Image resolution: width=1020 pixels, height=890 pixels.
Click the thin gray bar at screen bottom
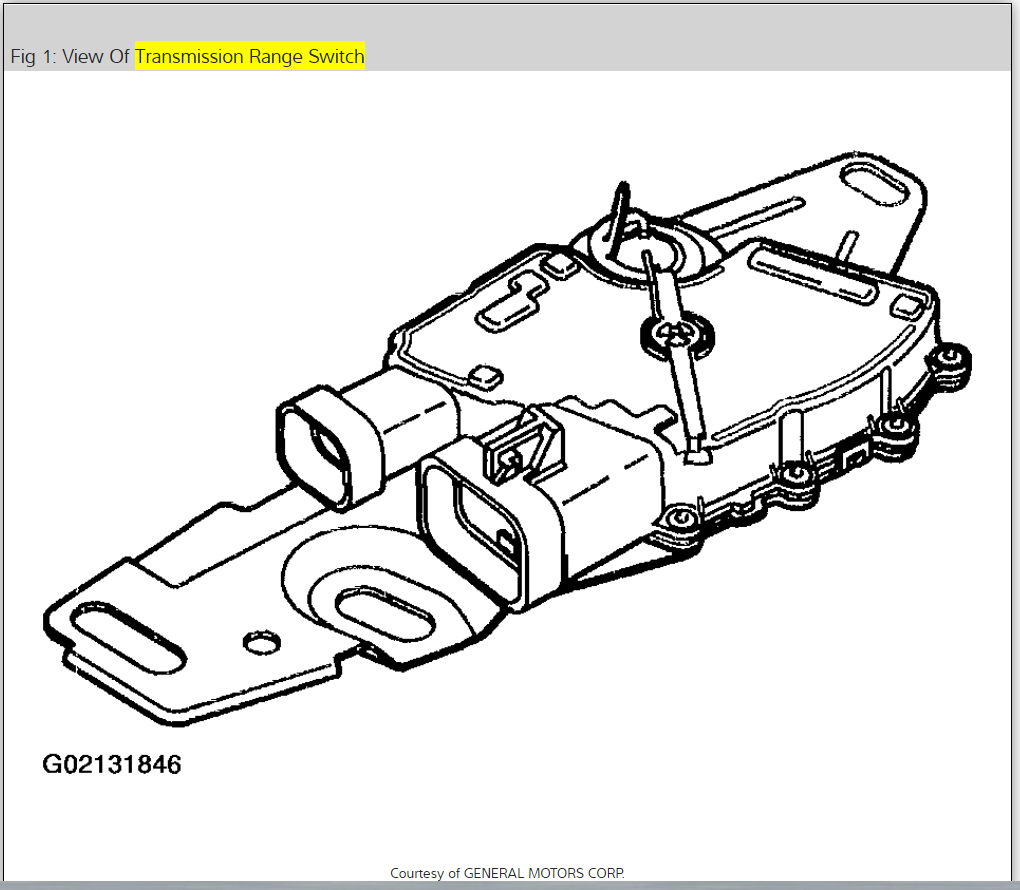click(x=510, y=886)
